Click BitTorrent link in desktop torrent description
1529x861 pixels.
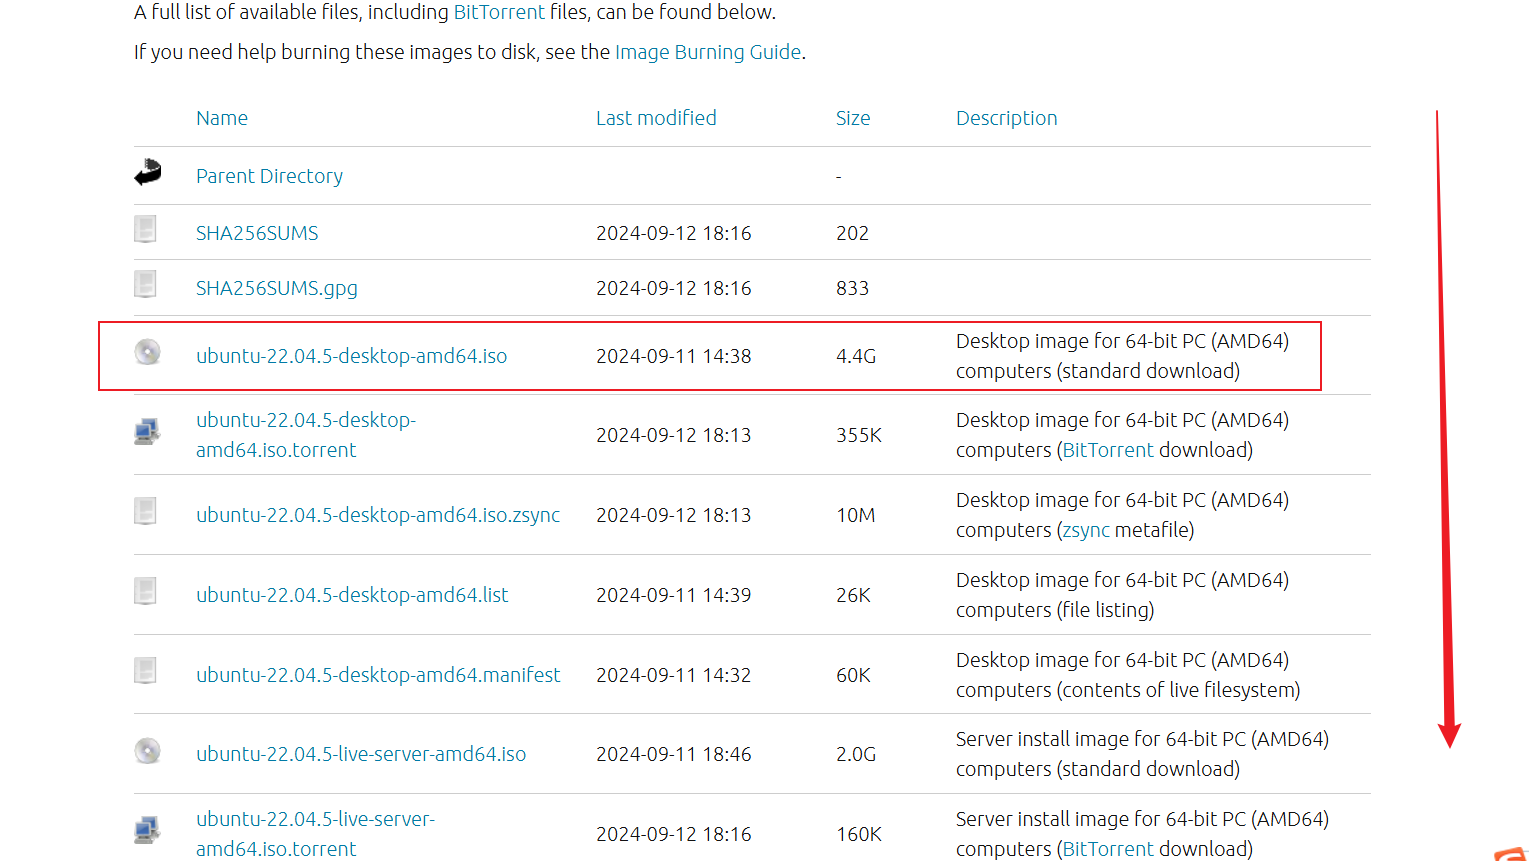coord(1108,450)
